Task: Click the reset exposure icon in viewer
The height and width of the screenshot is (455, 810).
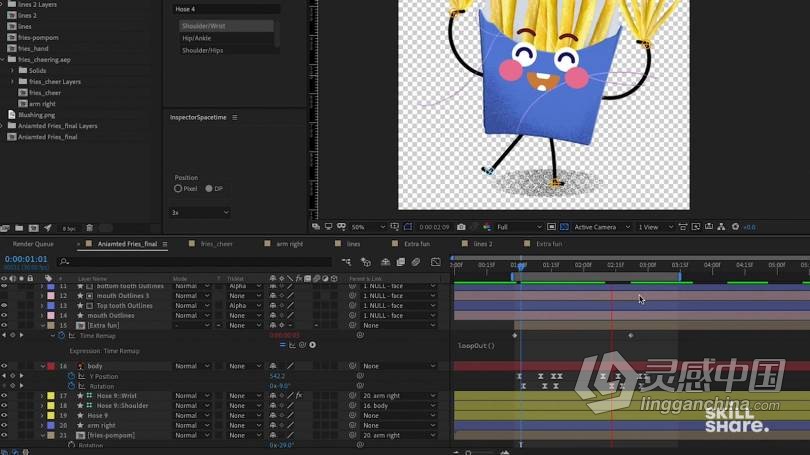Action: [x=735, y=227]
